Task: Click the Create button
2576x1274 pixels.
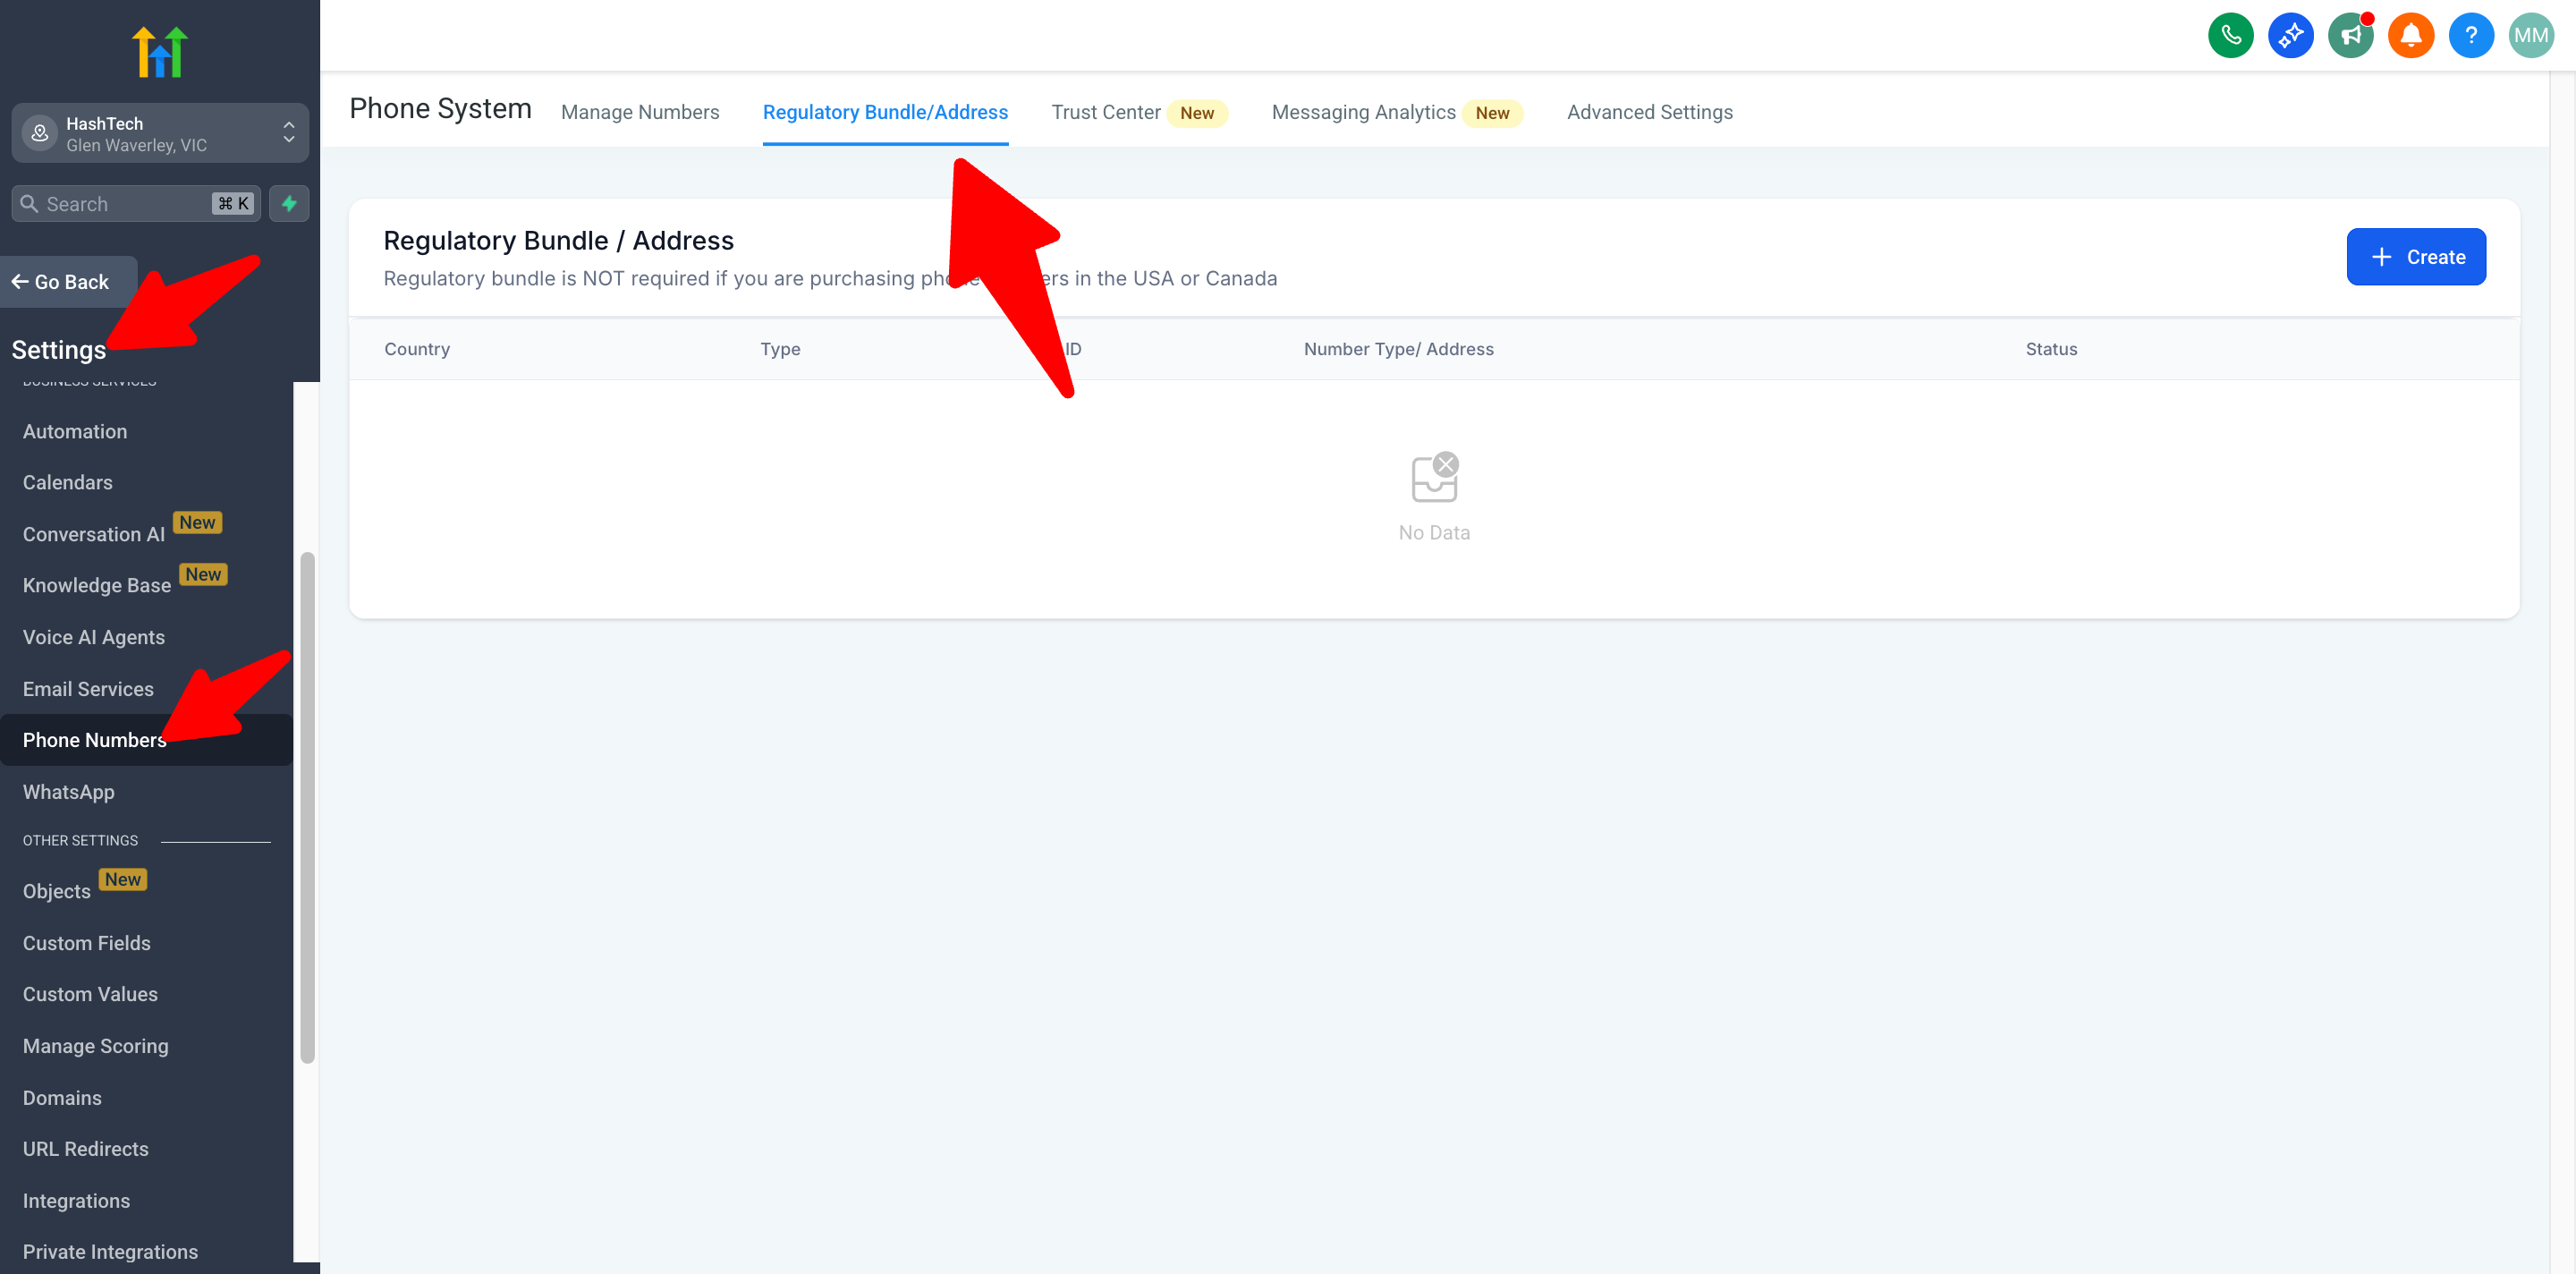Action: [x=2415, y=257]
